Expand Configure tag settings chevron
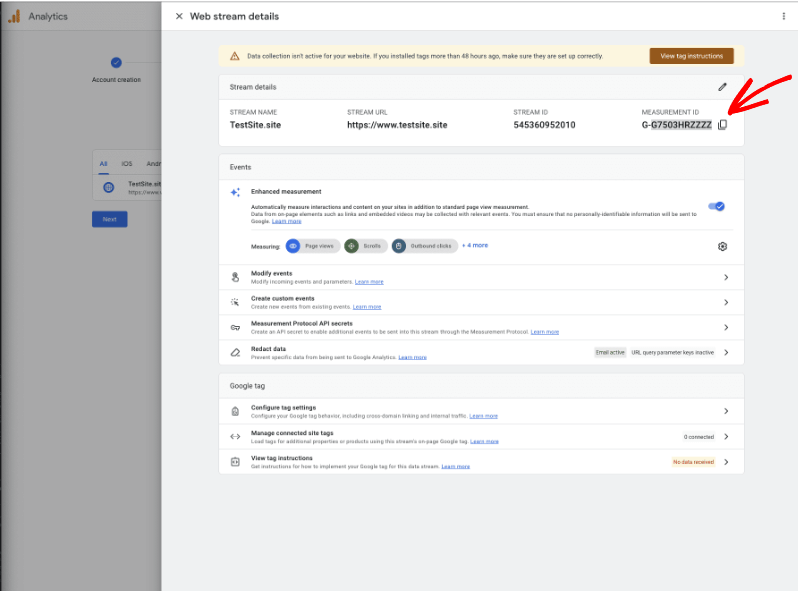The width and height of the screenshot is (798, 591). pos(726,411)
